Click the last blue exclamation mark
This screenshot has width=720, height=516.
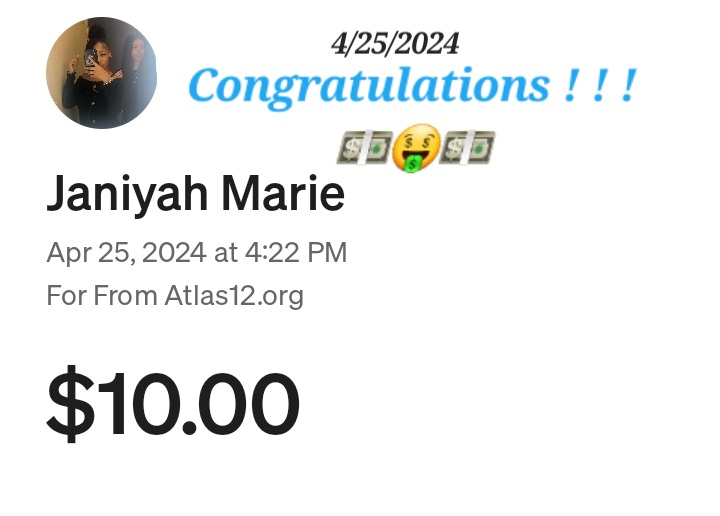tap(629, 85)
